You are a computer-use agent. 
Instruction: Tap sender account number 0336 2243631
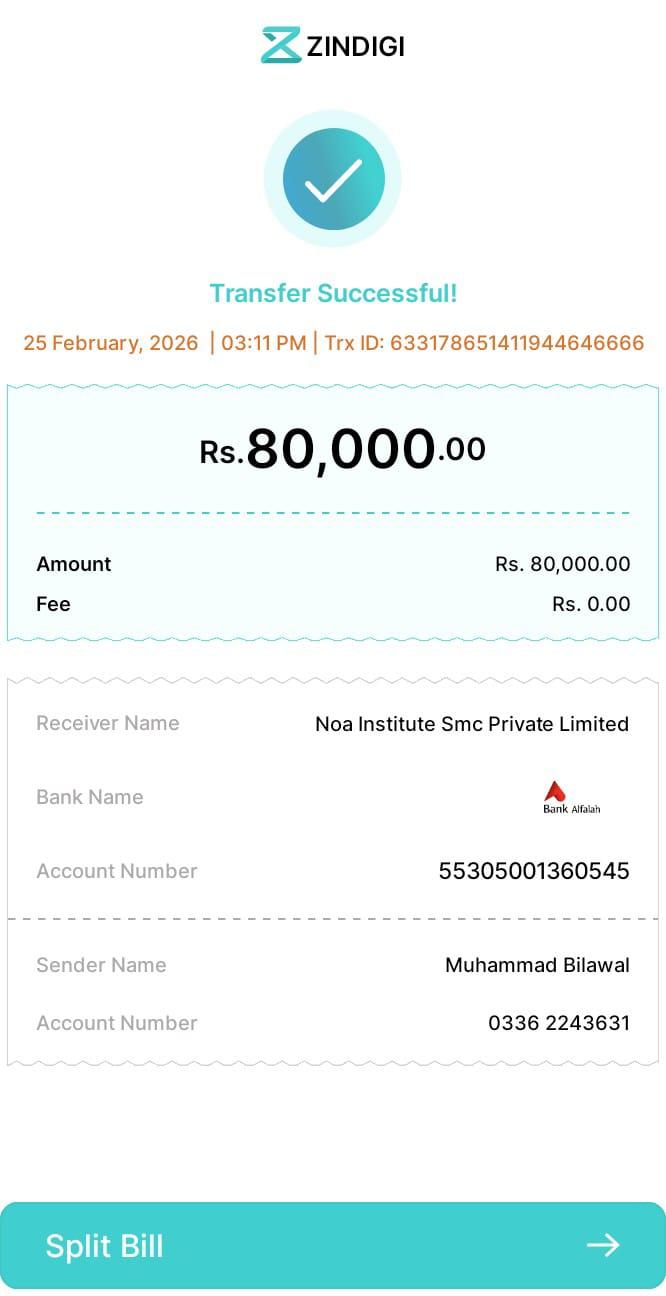[559, 1023]
